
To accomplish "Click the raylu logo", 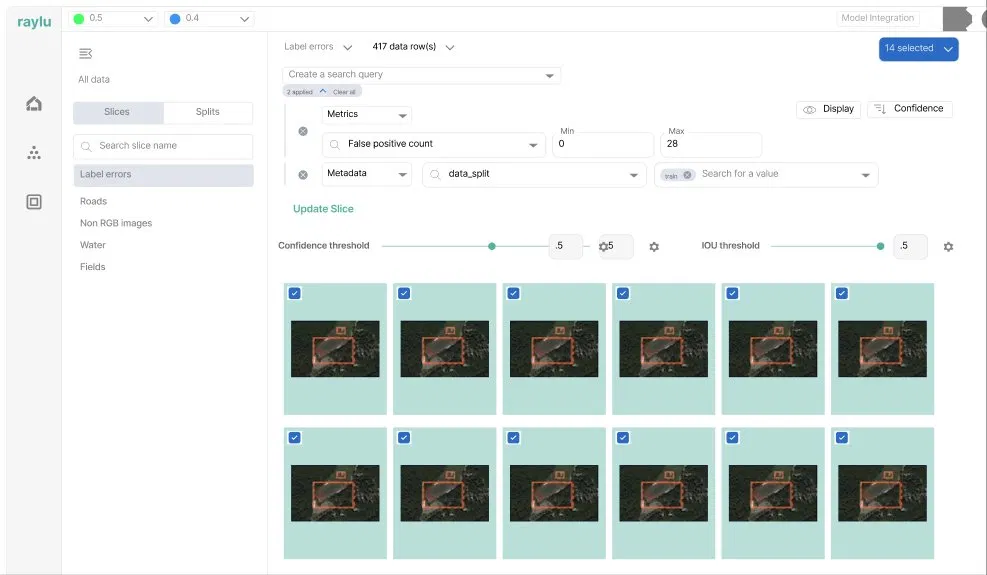I will tap(34, 21).
